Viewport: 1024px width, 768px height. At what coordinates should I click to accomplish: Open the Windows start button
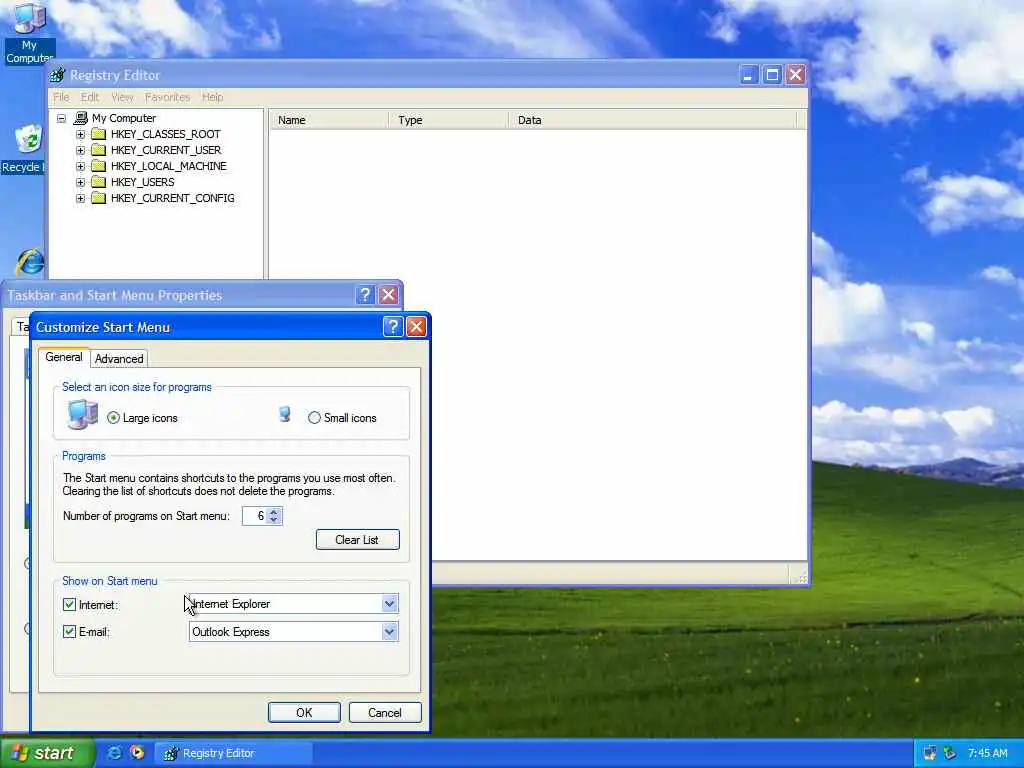pyautogui.click(x=47, y=753)
